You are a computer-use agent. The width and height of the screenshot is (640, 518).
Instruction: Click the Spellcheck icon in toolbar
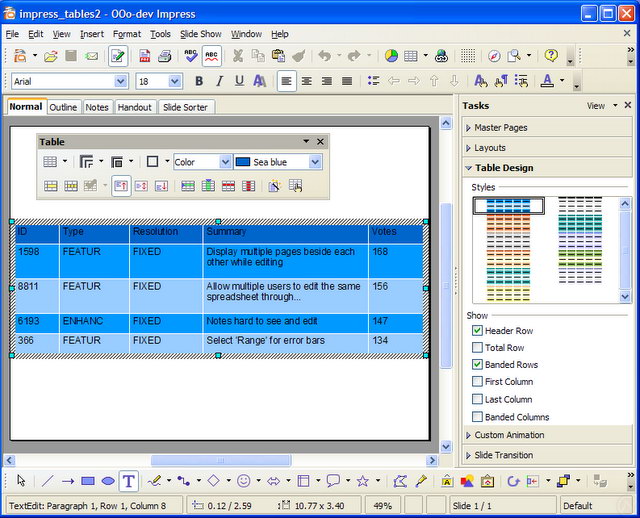click(191, 56)
